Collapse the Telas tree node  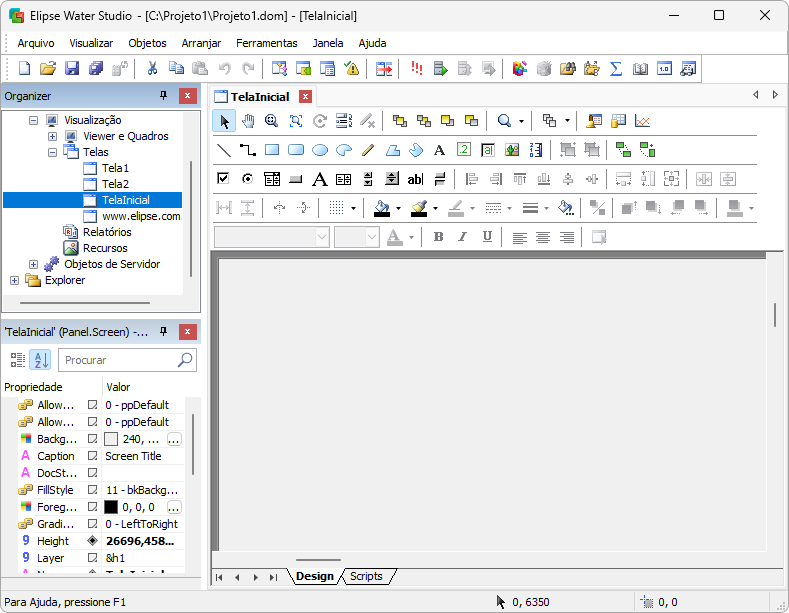[52, 152]
